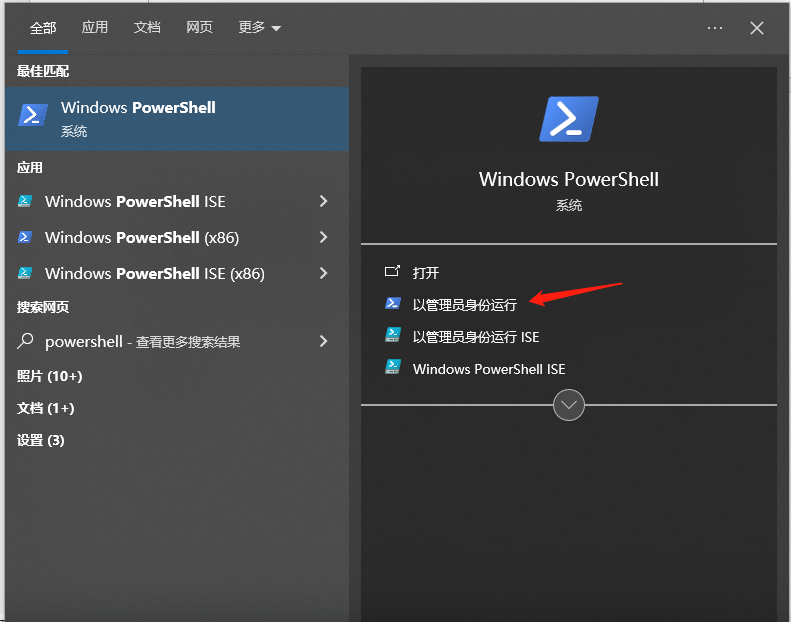791x622 pixels.
Task: Click the Windows PowerShell best match icon
Action: [x=33, y=115]
